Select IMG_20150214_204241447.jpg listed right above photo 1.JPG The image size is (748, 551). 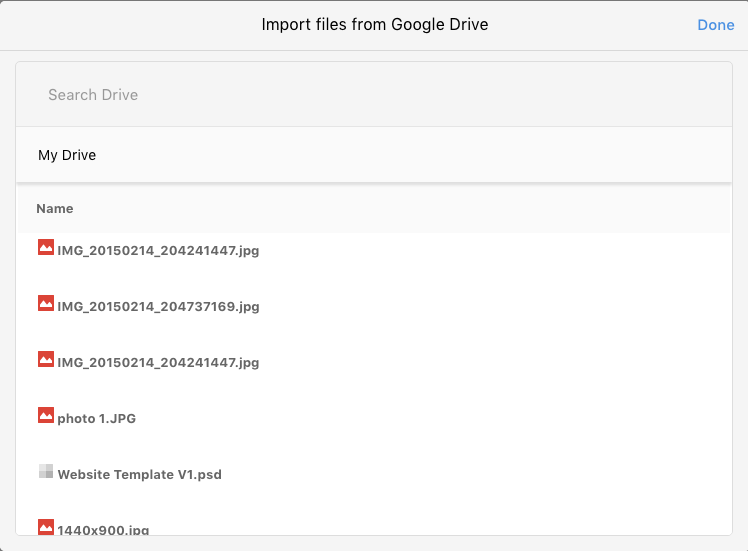(158, 363)
